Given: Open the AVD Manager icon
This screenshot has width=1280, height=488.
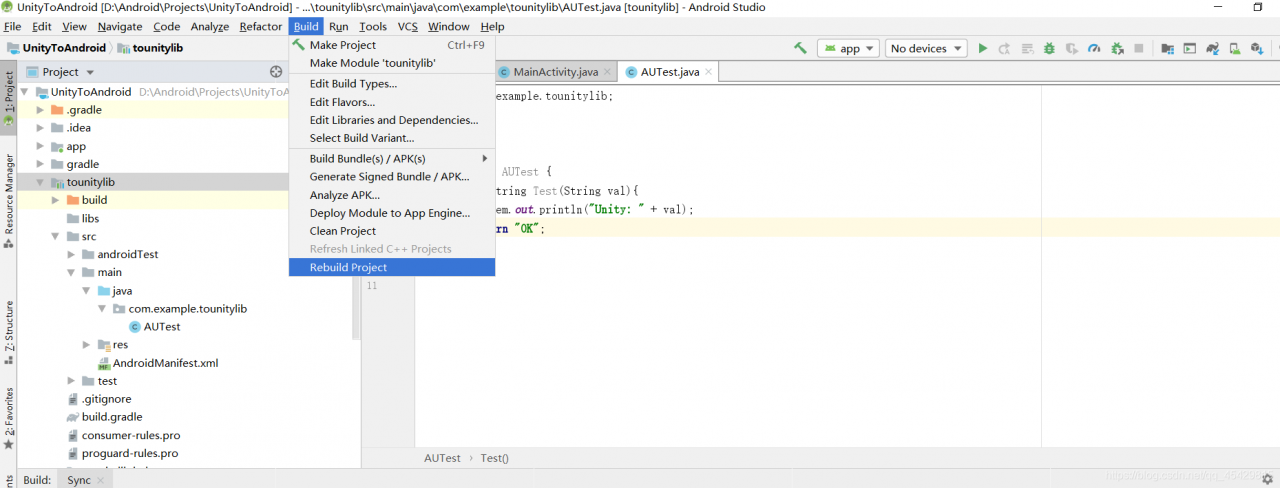Looking at the screenshot, I should (x=1235, y=48).
